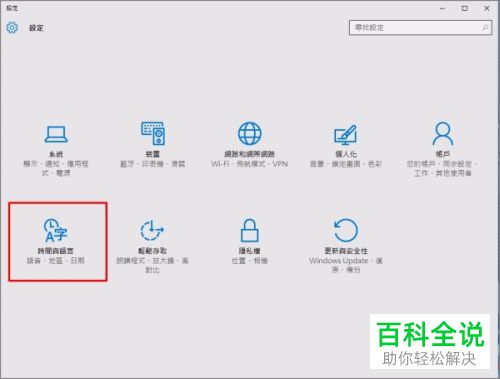This screenshot has height=379, width=500.
Task: Click the 更新與安全性 label text
Action: [346, 251]
